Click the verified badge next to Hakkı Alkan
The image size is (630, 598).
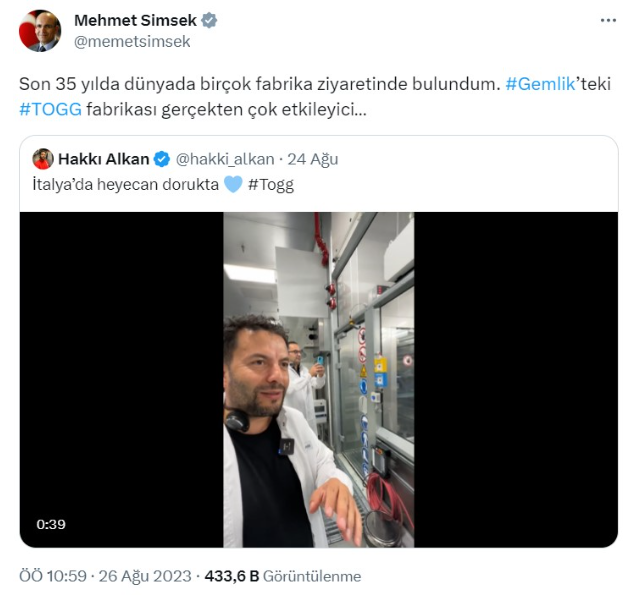[x=161, y=159]
